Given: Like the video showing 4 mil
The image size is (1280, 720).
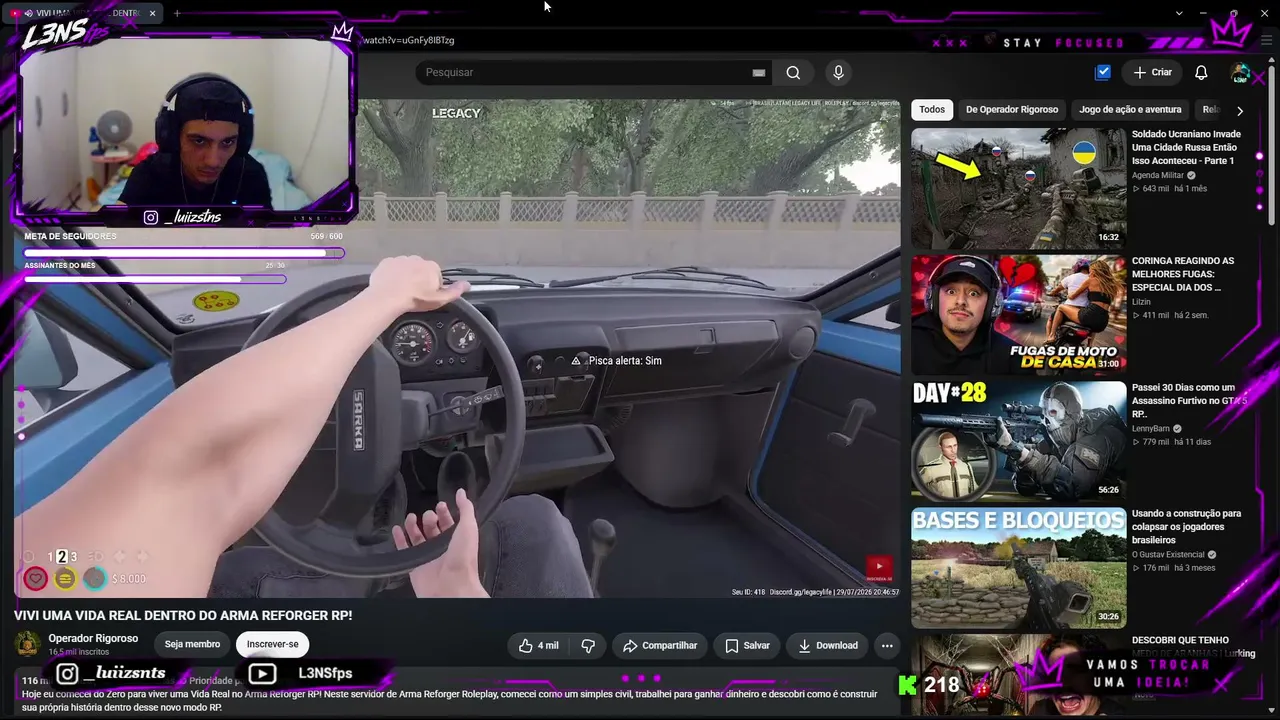Looking at the screenshot, I should 538,646.
